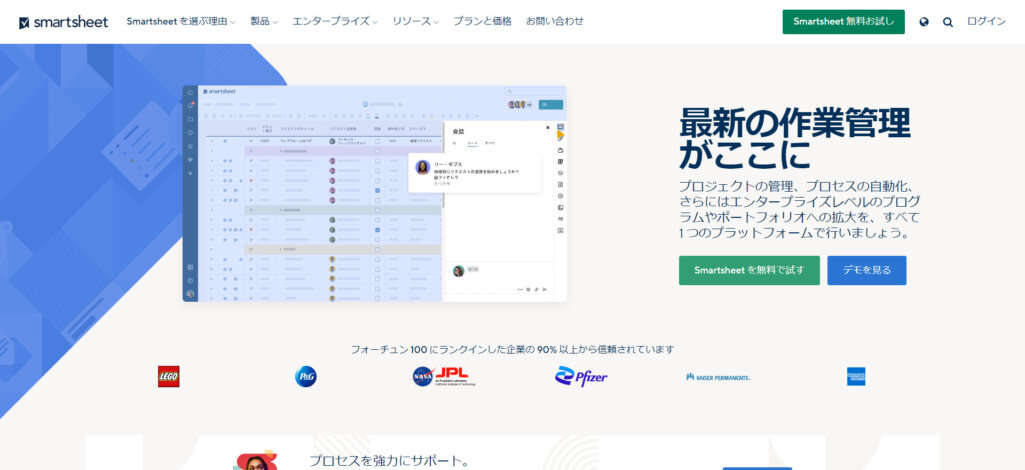Click the 'プロセスを強力にサポート。' heading
This screenshot has width=1025, height=470.
tap(390, 461)
